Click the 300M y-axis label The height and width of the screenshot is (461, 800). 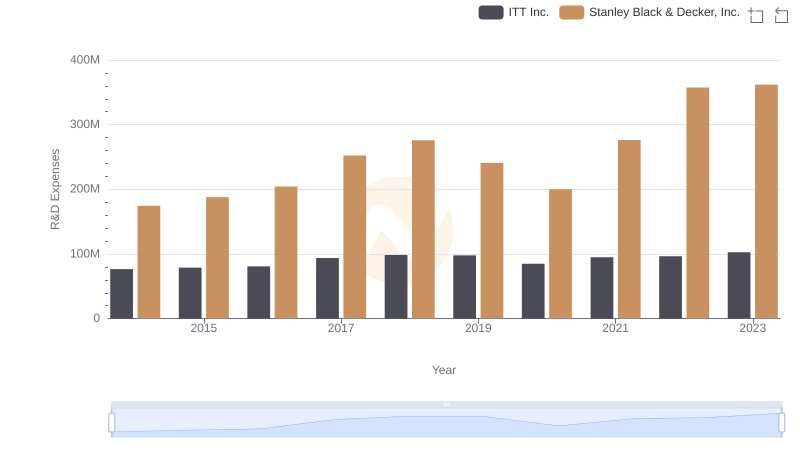pyautogui.click(x=85, y=124)
